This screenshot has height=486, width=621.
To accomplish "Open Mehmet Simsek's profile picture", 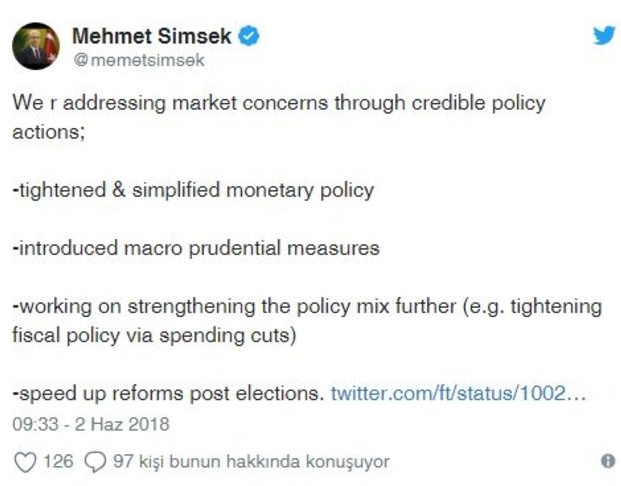I will click(36, 46).
